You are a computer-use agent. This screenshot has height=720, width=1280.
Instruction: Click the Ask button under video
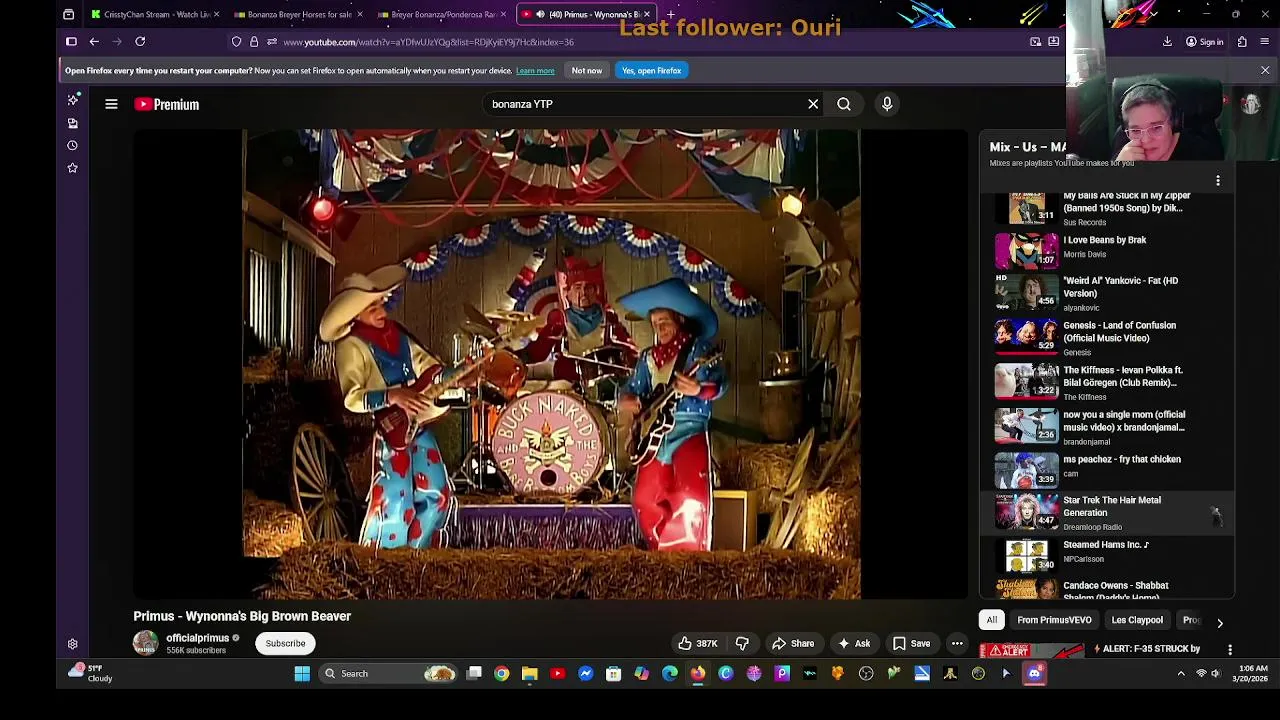pos(853,644)
